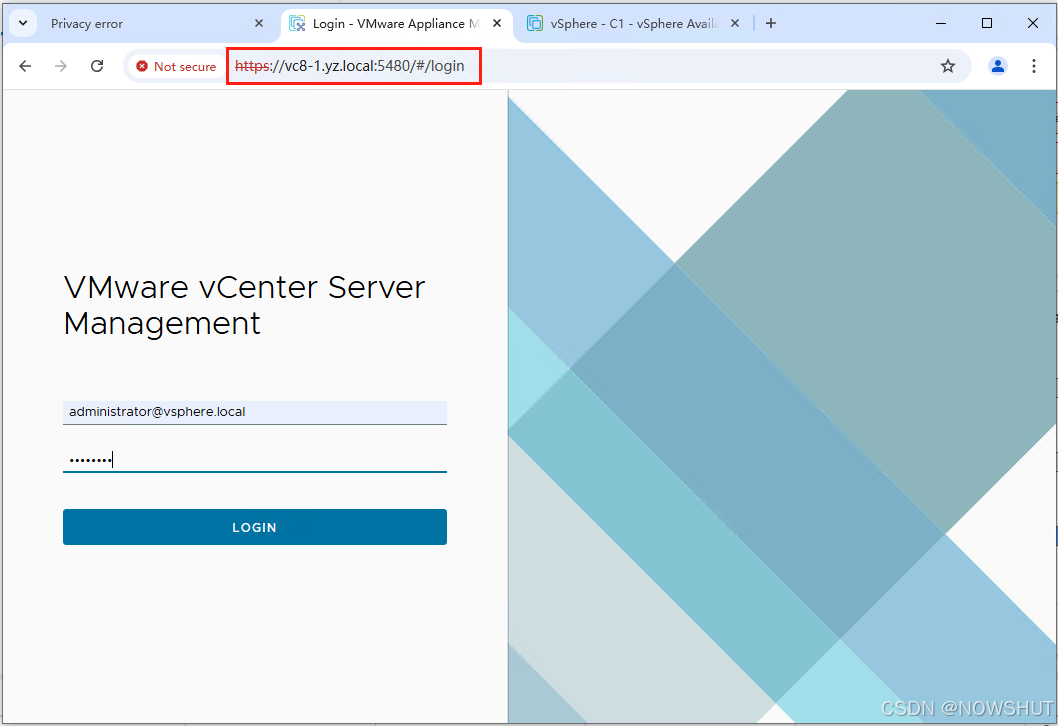The height and width of the screenshot is (726, 1058).
Task: Select the Login - VMware Appliance tab
Action: point(396,24)
